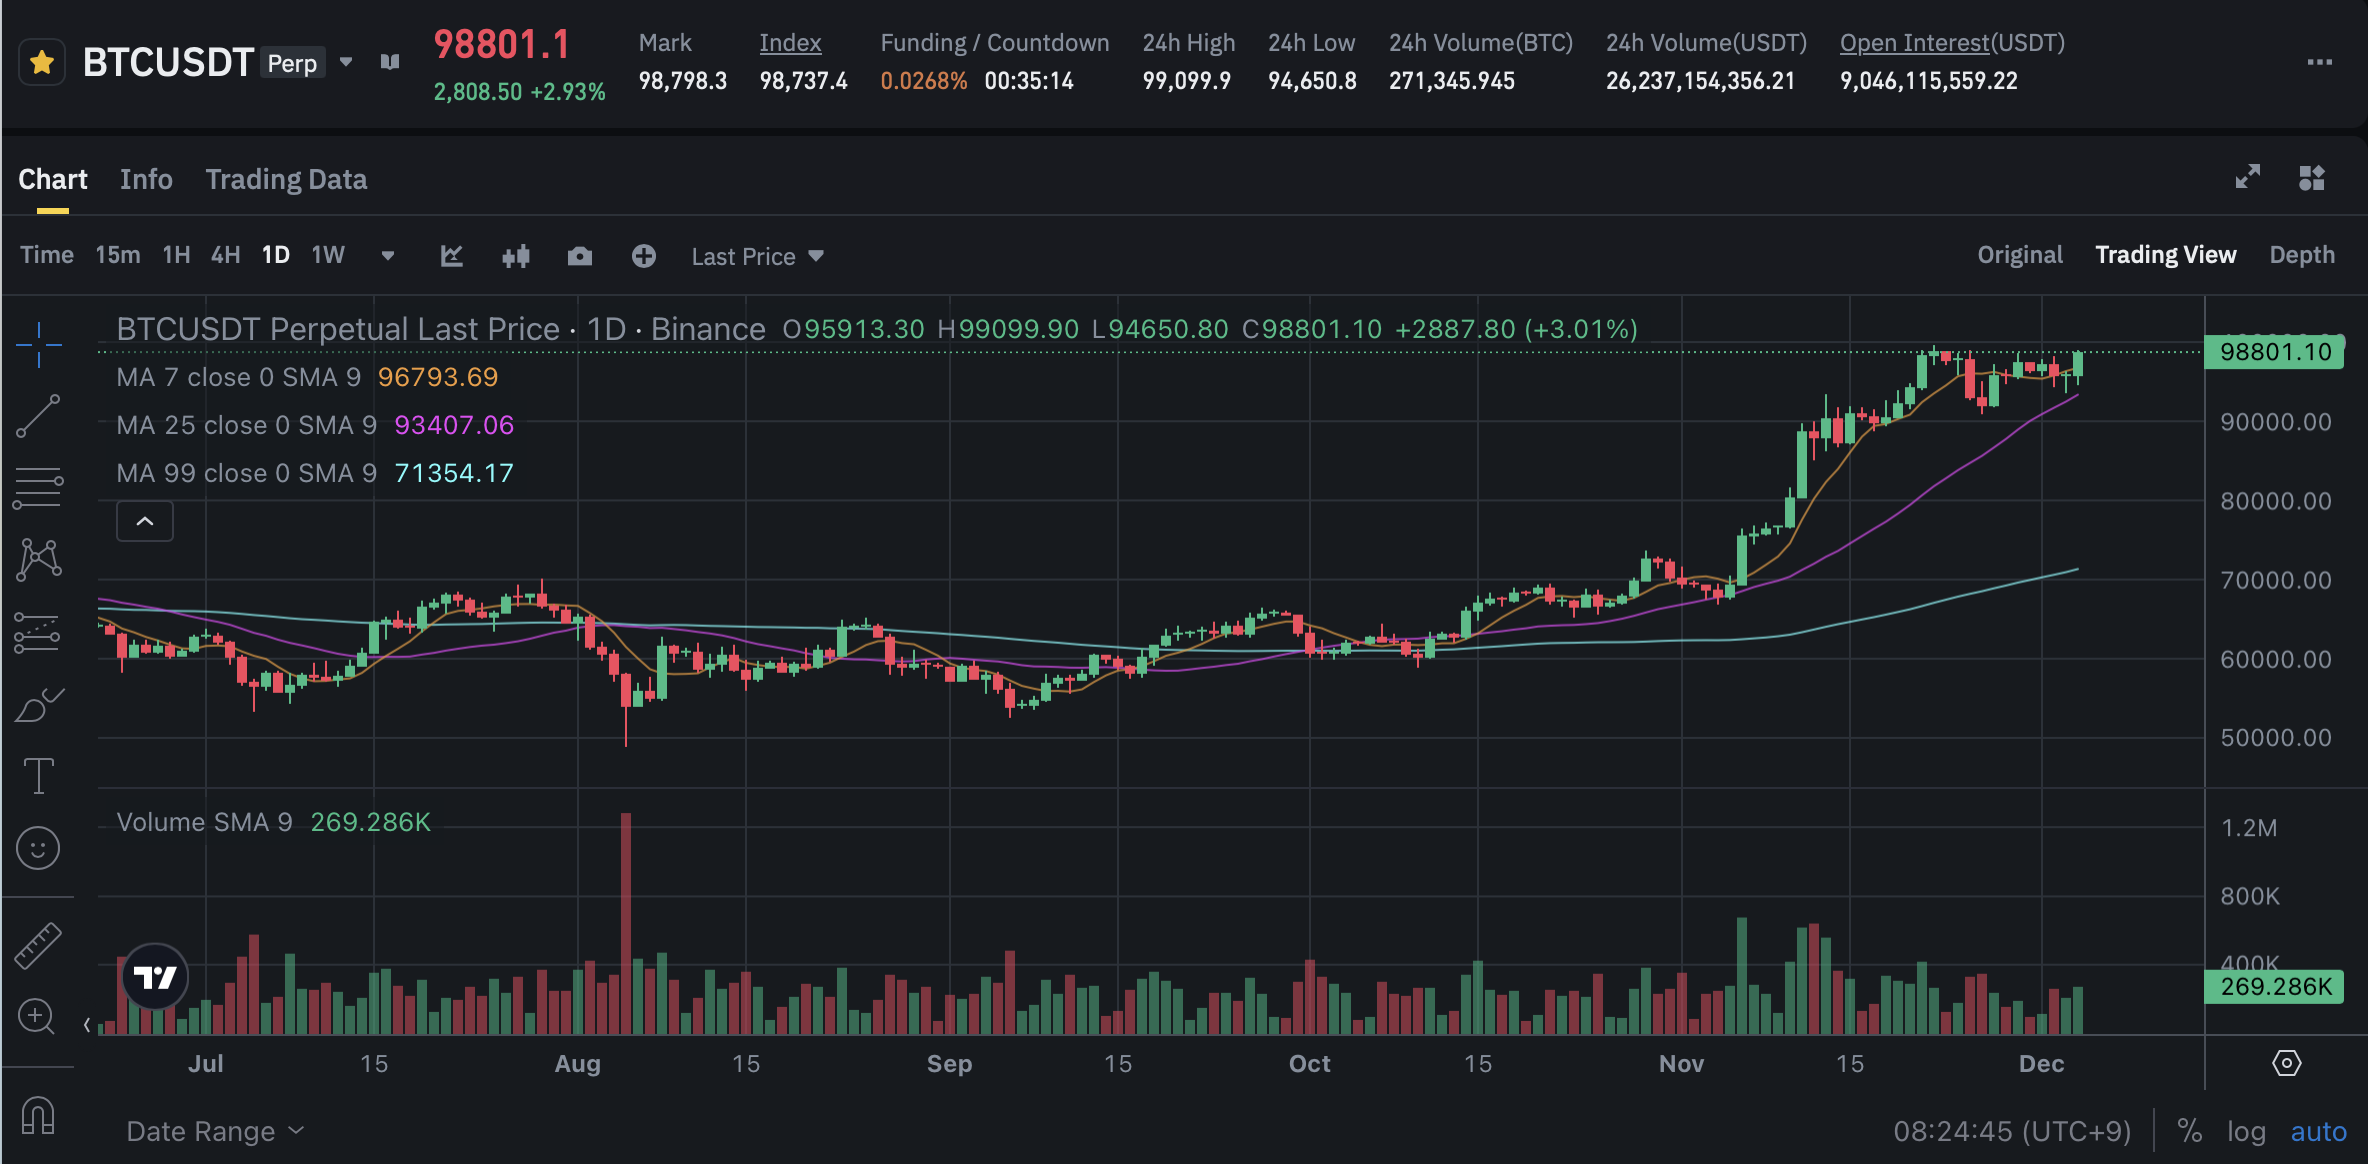Select the 4H timeframe
This screenshot has width=2368, height=1164.
[225, 255]
